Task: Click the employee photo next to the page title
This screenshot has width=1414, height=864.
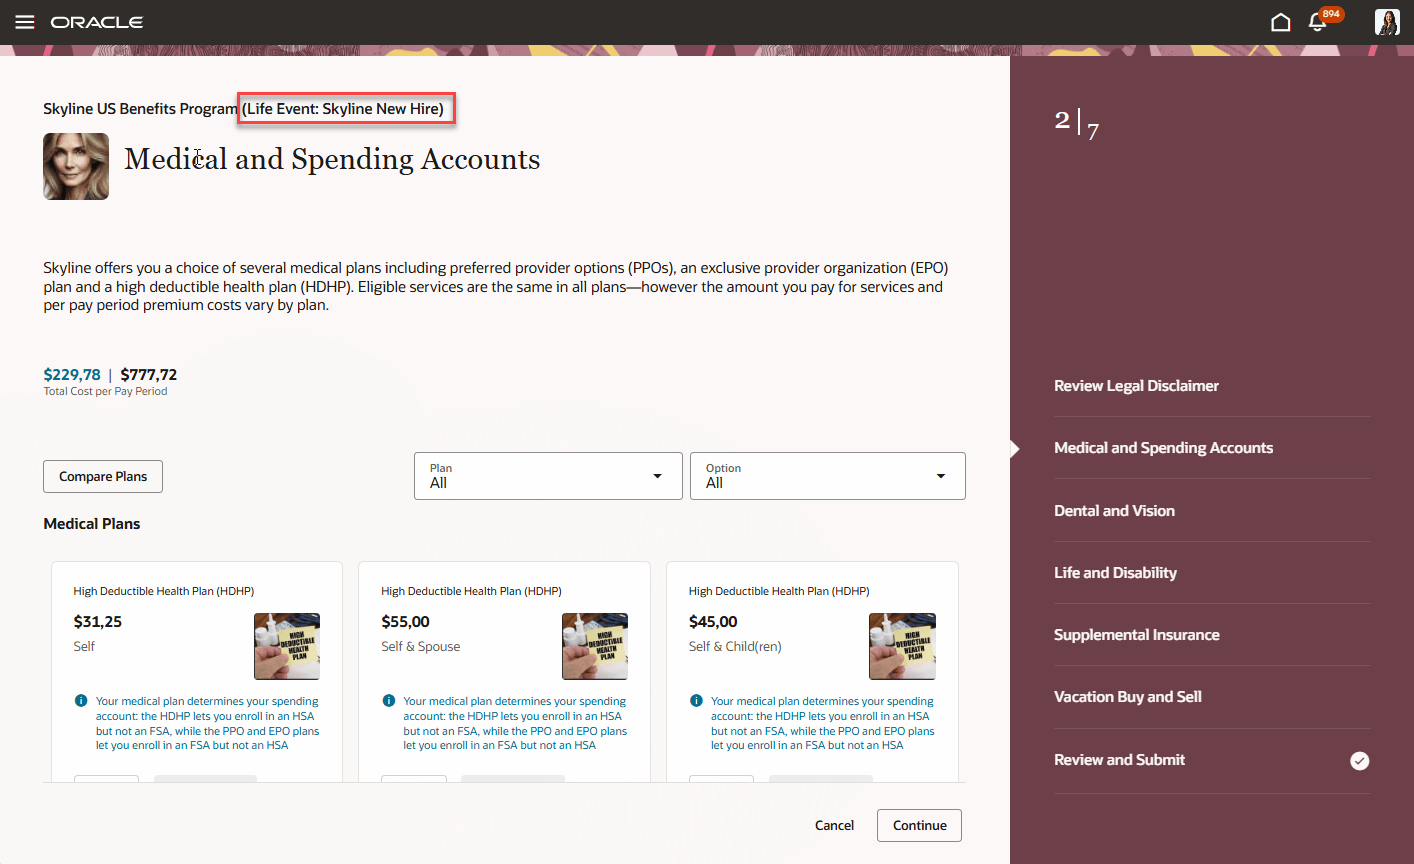Action: click(x=75, y=166)
